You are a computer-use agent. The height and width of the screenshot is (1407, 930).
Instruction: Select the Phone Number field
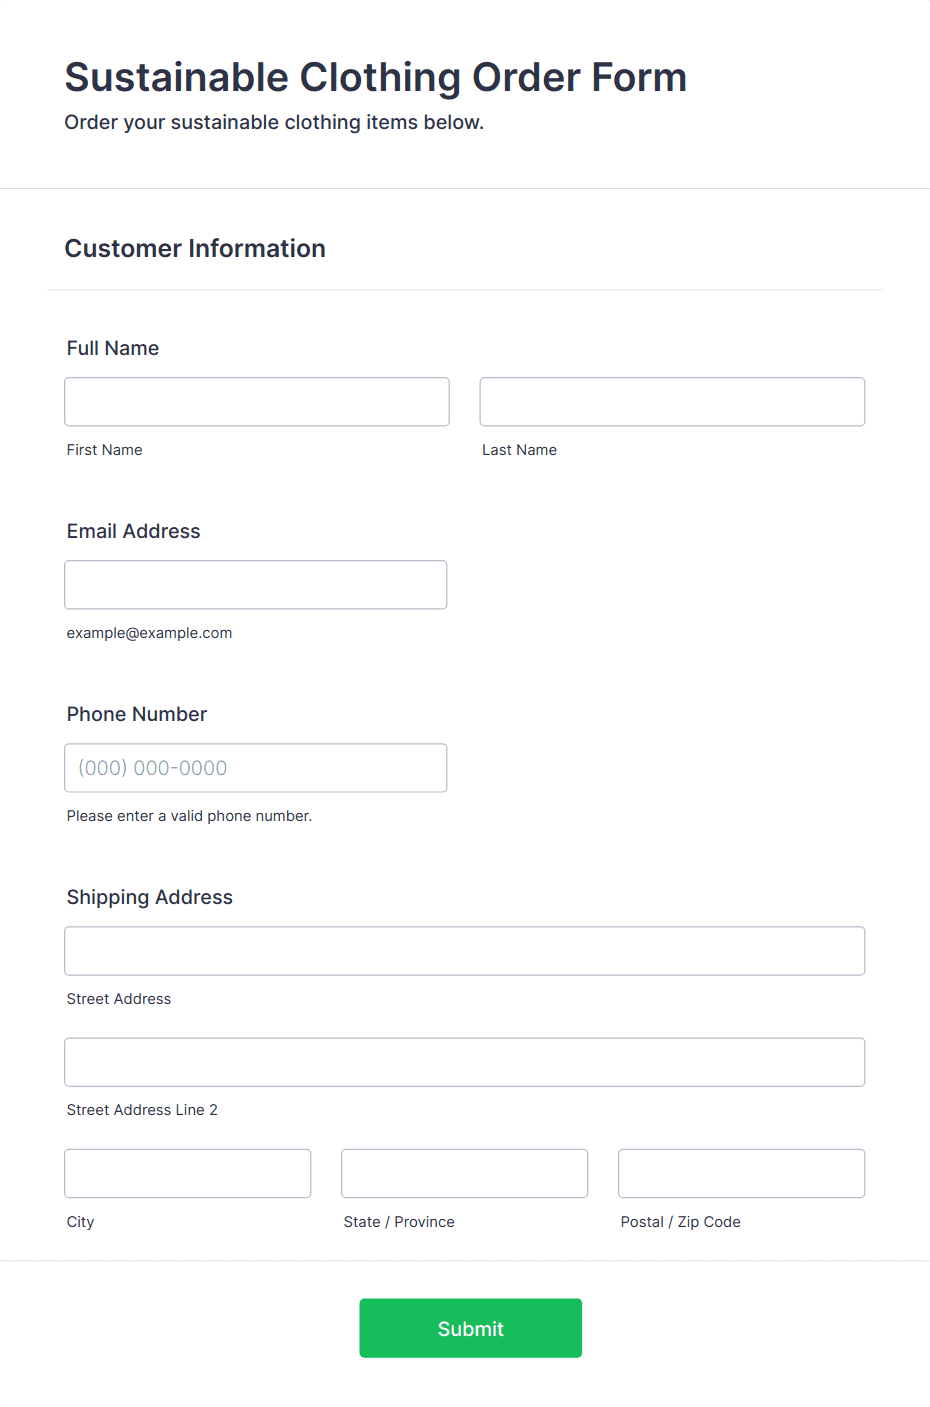[x=256, y=768]
